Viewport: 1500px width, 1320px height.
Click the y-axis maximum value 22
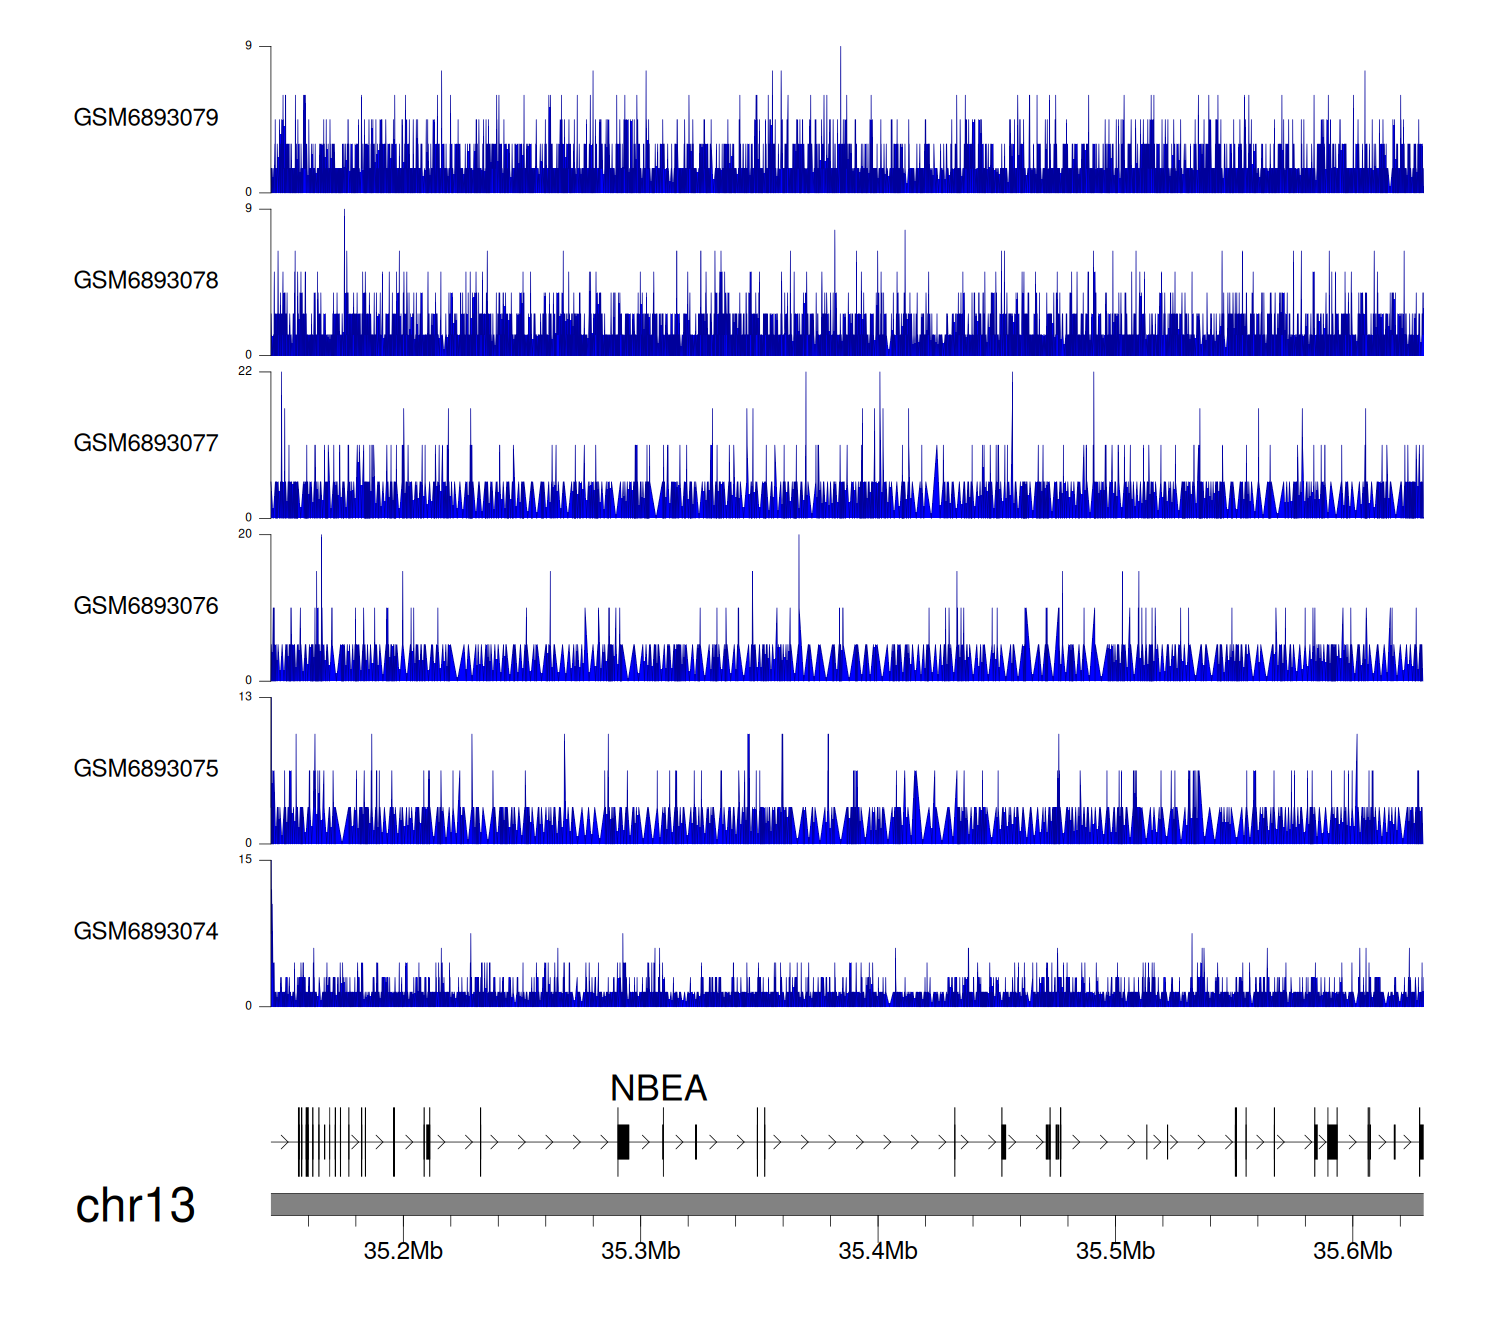[245, 371]
